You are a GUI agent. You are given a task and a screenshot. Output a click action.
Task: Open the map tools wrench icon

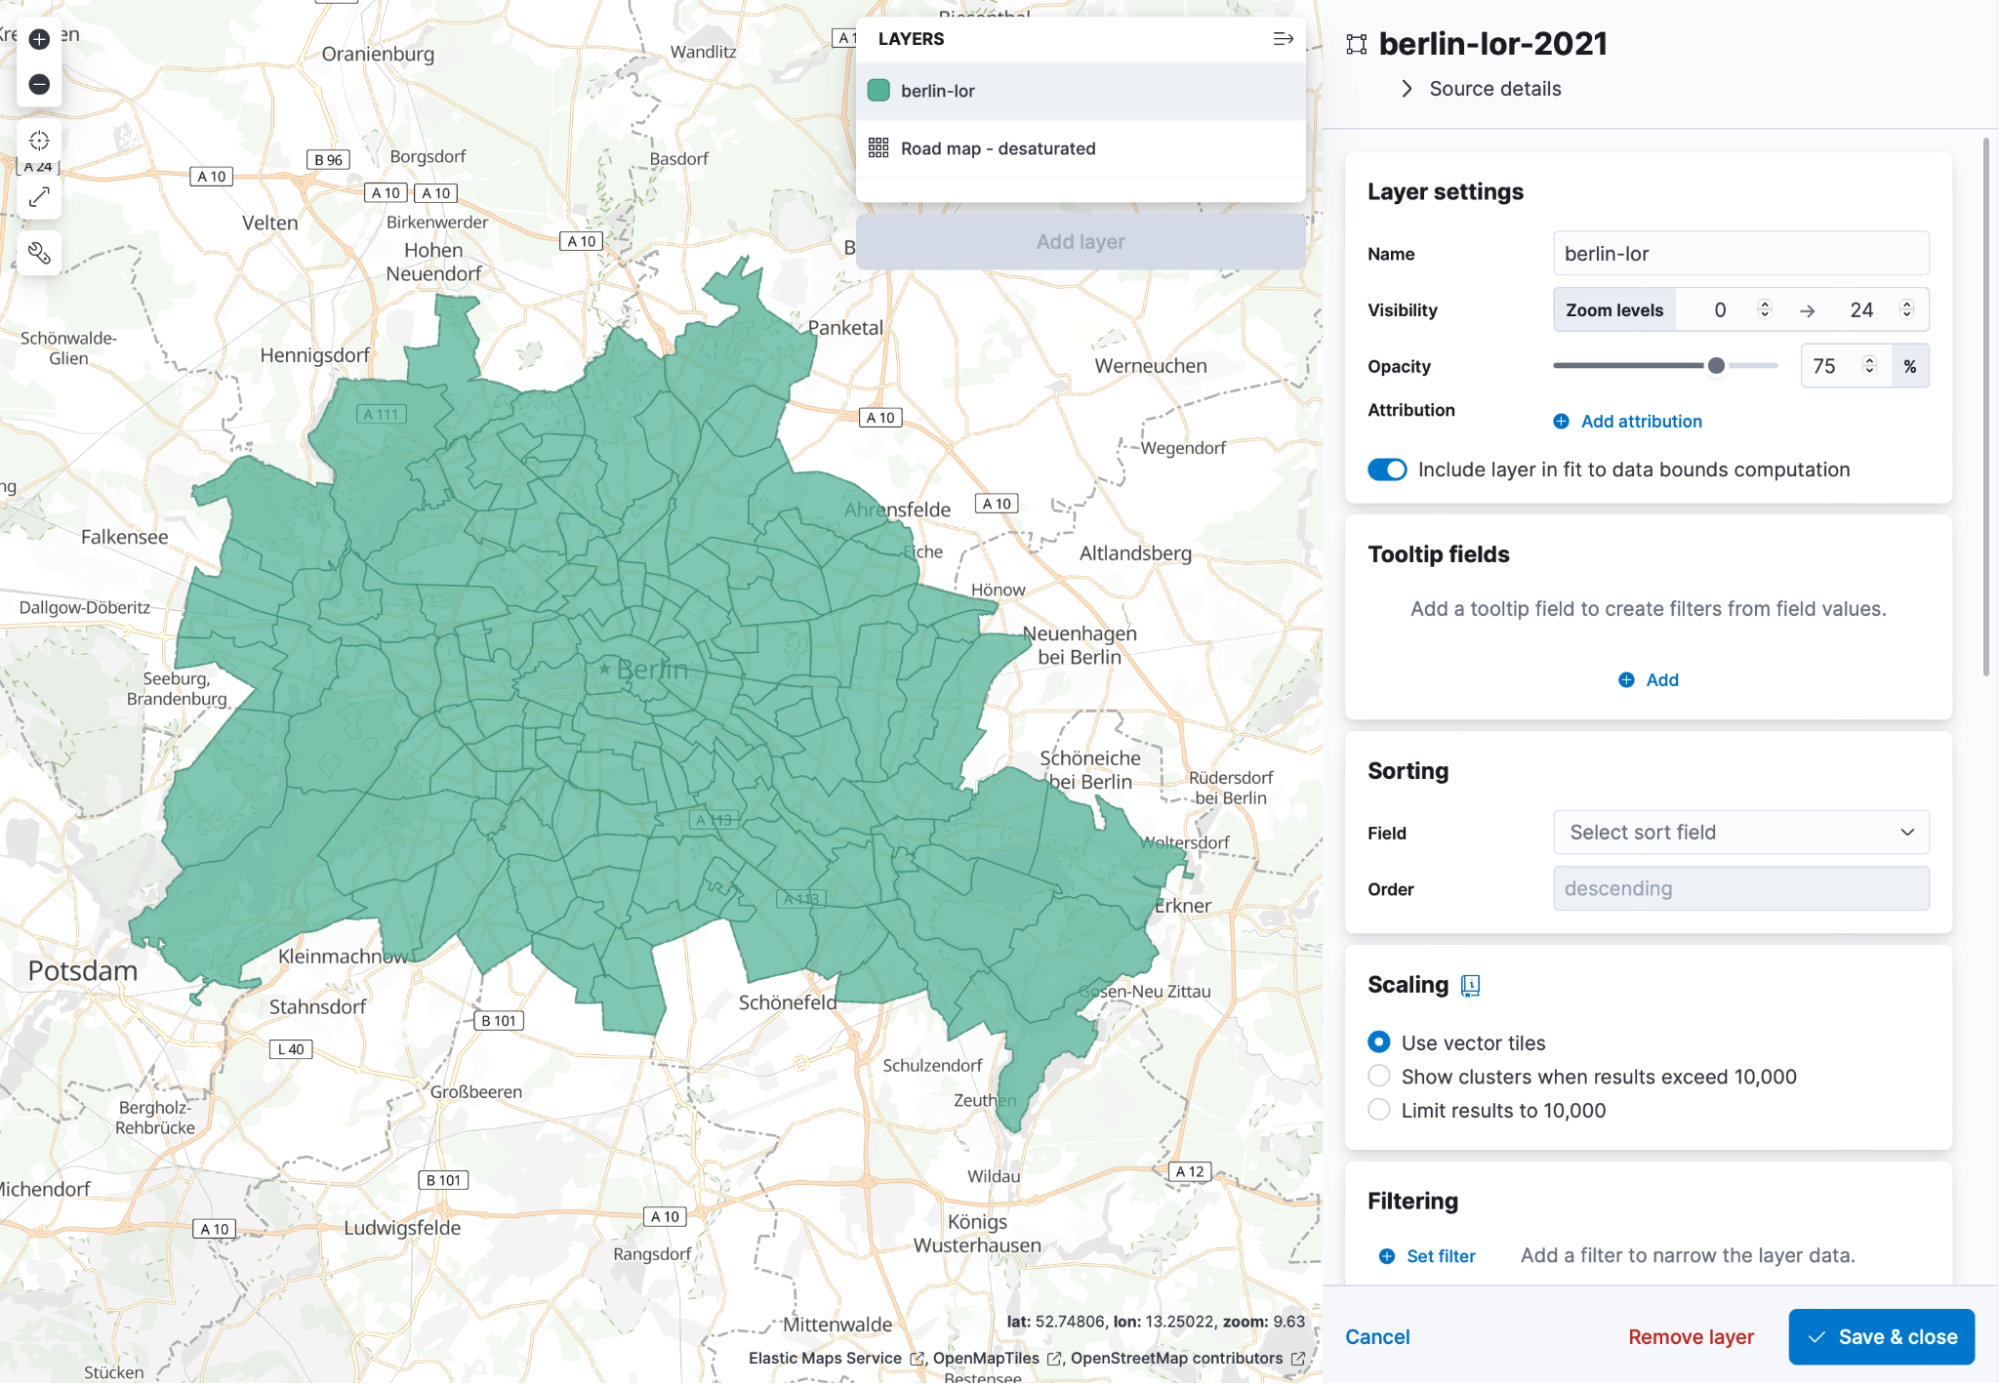[x=39, y=253]
